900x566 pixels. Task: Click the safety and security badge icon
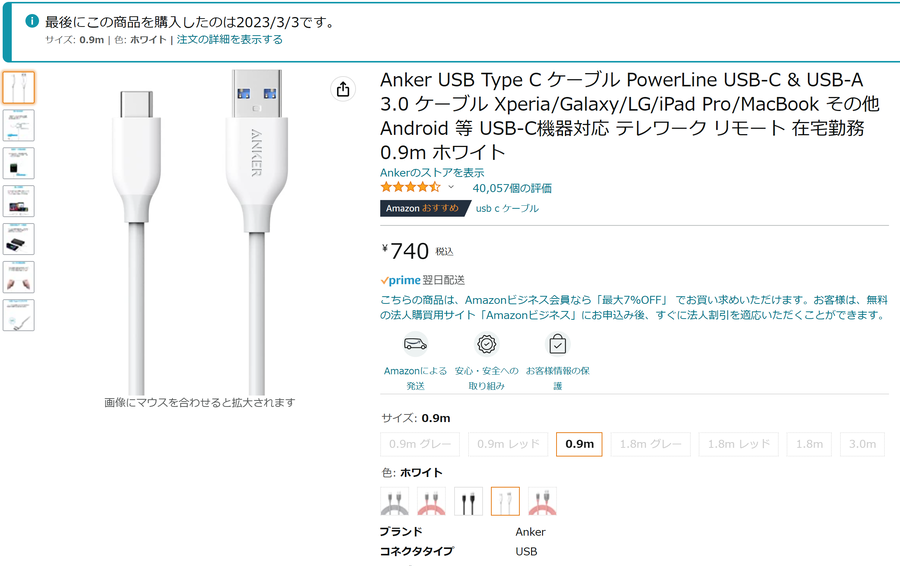(x=487, y=344)
